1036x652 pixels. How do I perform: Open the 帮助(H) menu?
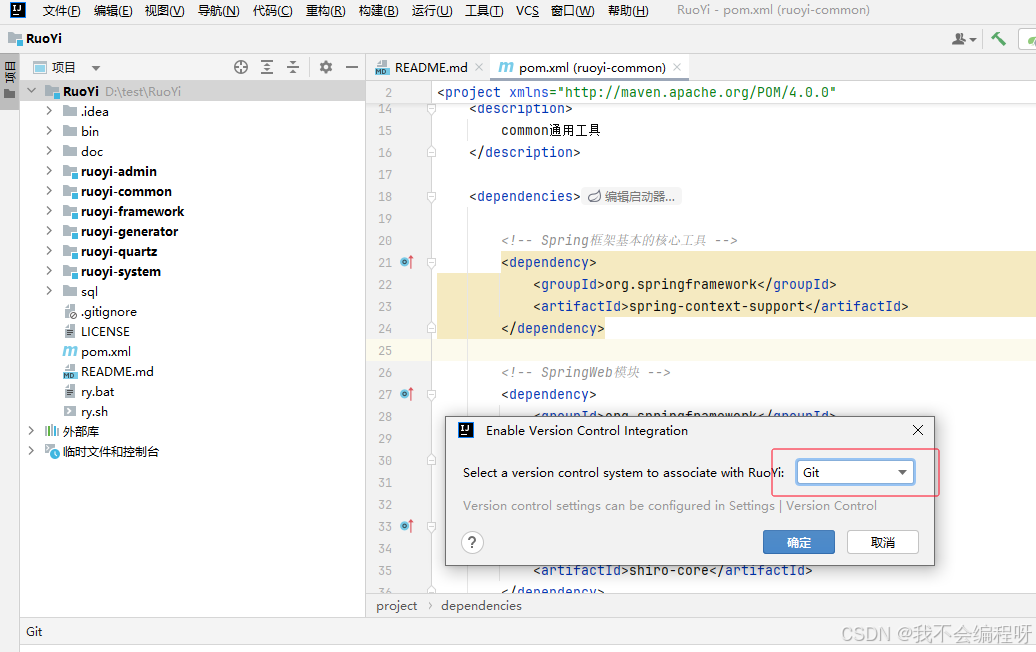coord(628,11)
